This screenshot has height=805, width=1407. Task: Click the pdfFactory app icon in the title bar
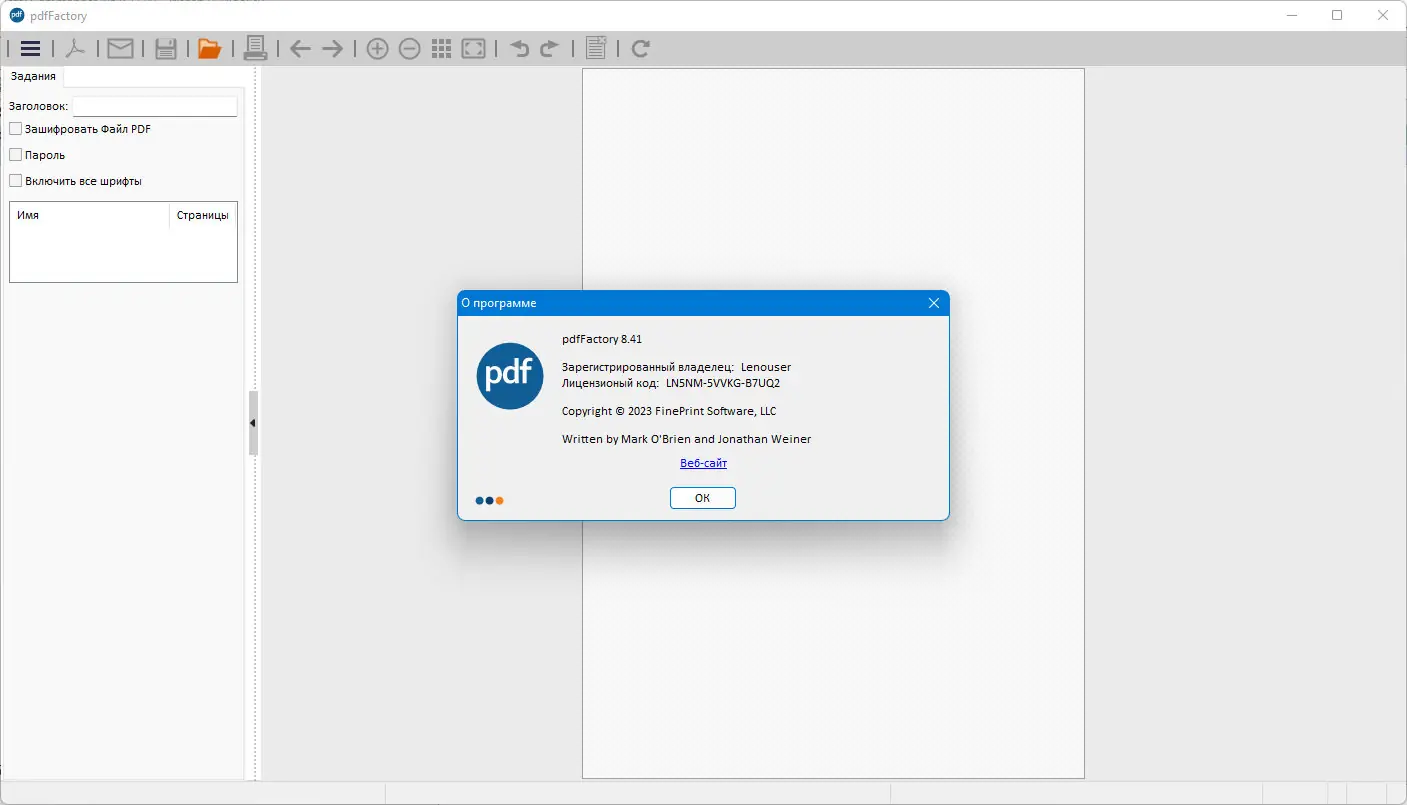[17, 15]
